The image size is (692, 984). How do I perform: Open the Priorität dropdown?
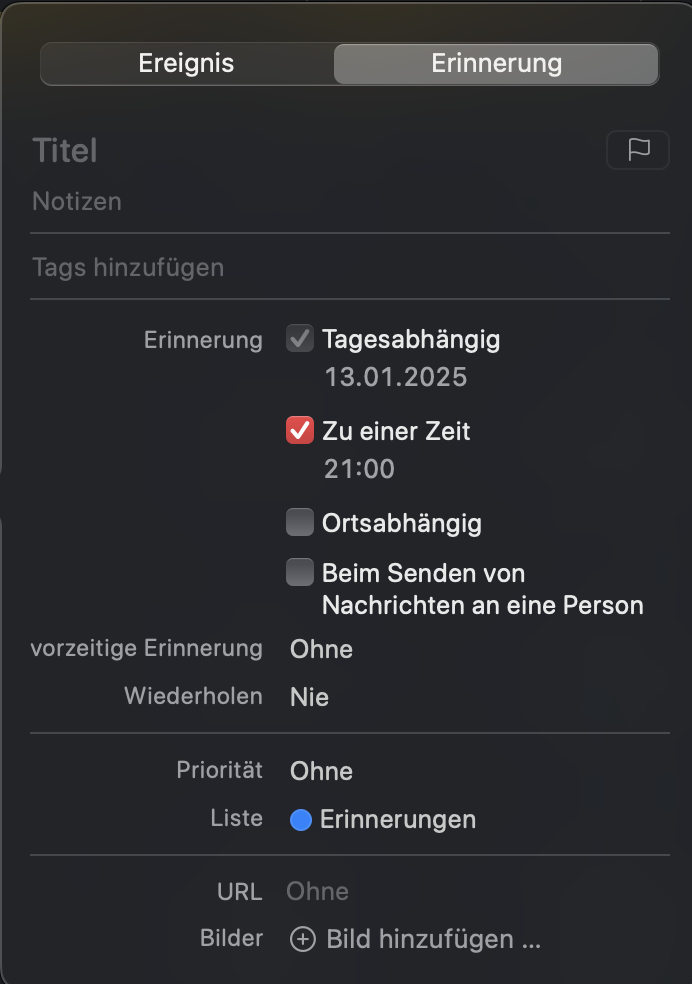(322, 772)
